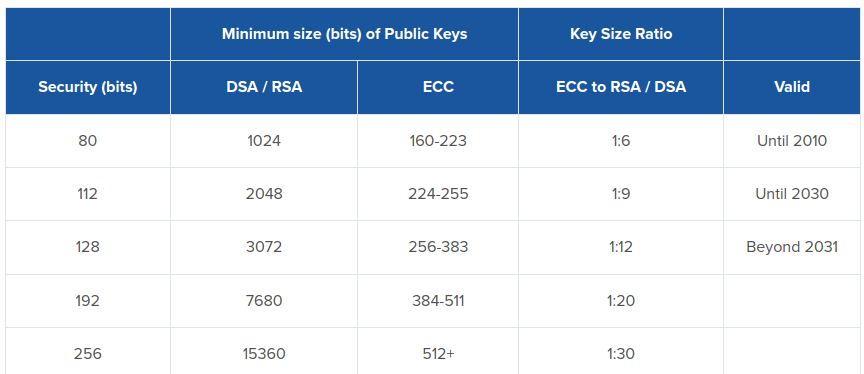This screenshot has width=864, height=374.
Task: Select the 3072 key size cell
Action: click(264, 247)
